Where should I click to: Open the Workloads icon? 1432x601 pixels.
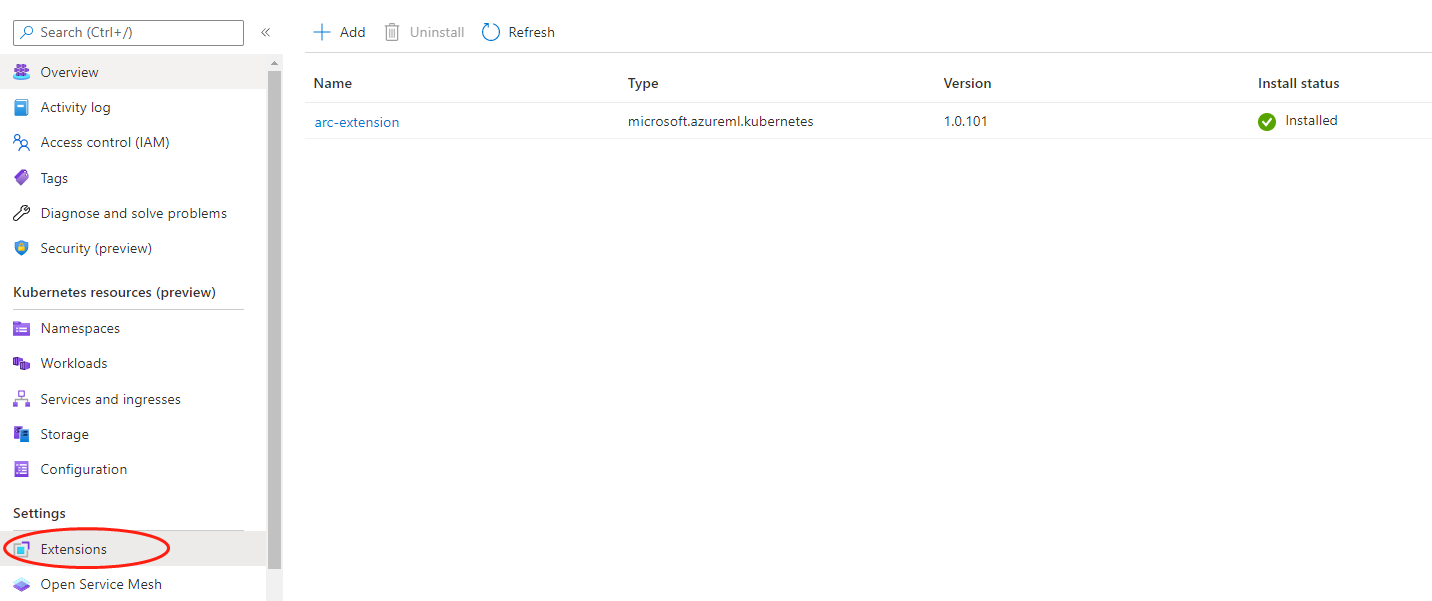click(22, 362)
